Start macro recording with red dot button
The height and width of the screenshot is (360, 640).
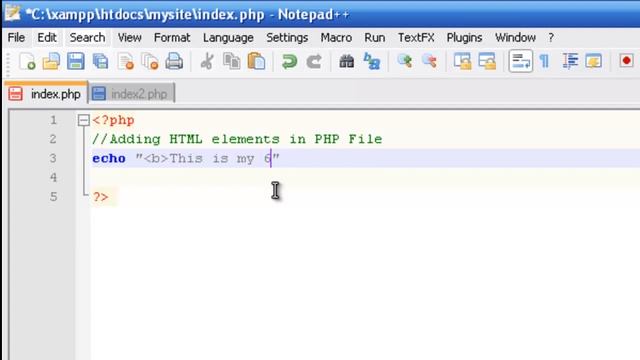[626, 61]
